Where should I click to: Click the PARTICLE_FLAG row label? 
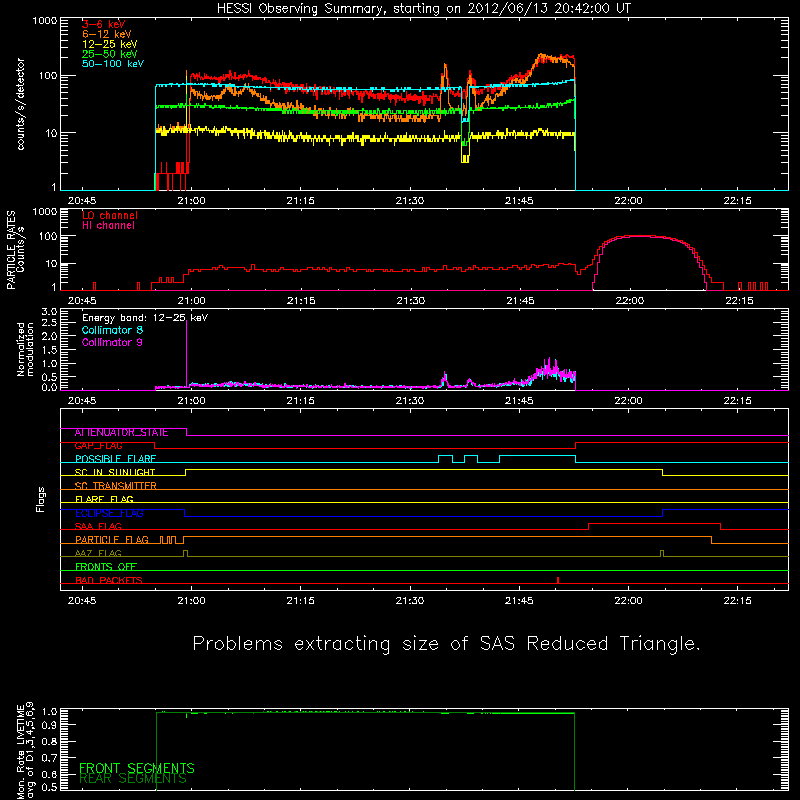[x=112, y=540]
